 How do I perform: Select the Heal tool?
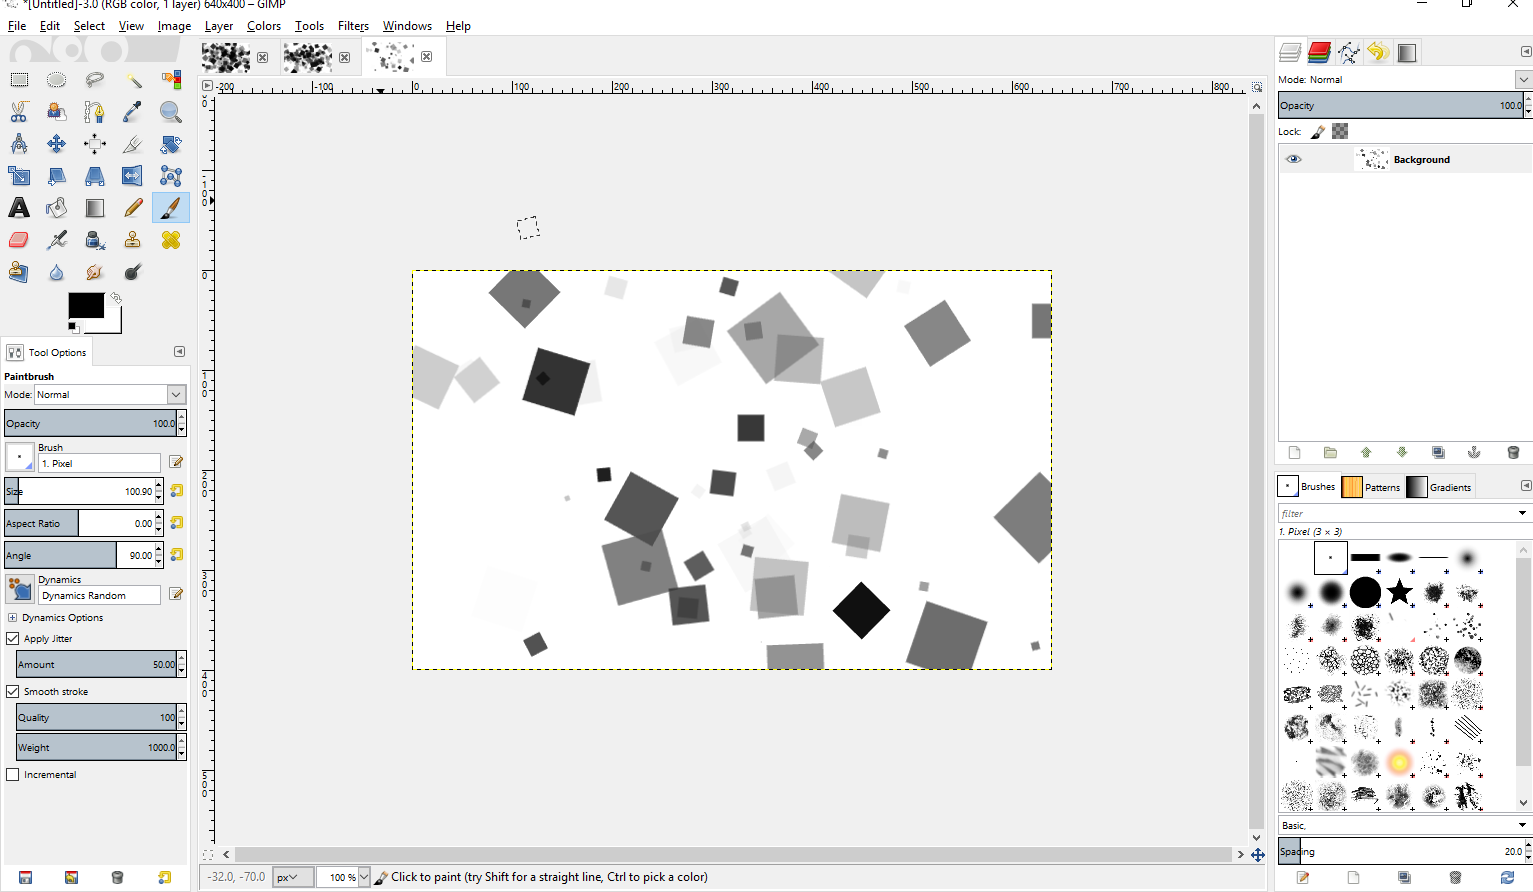171,240
